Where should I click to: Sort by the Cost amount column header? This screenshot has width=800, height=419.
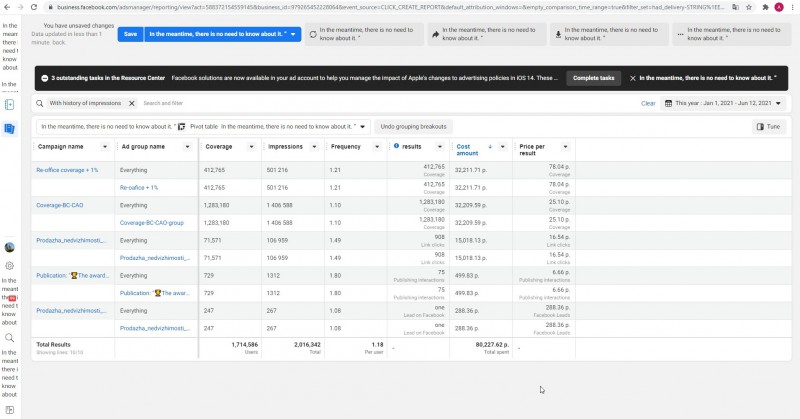pyautogui.click(x=467, y=150)
